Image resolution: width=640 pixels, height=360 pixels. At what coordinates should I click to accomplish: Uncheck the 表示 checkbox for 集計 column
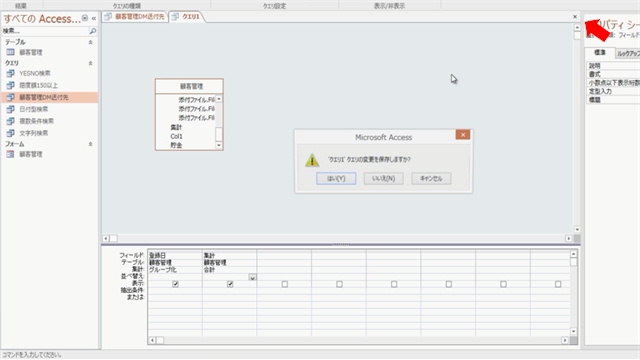(230, 284)
